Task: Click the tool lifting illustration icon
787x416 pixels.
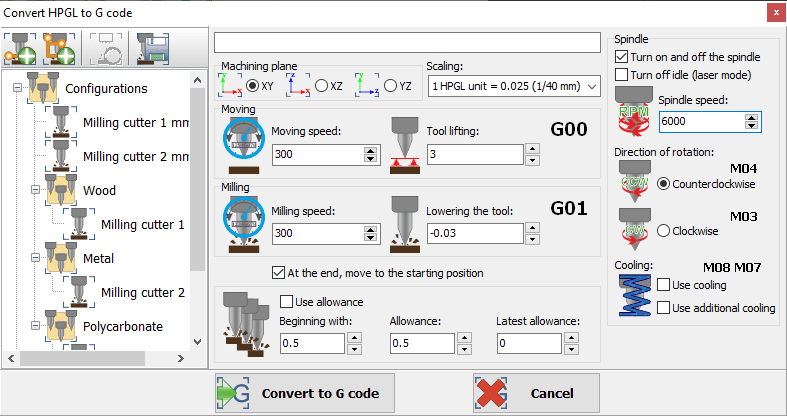Action: coord(405,145)
